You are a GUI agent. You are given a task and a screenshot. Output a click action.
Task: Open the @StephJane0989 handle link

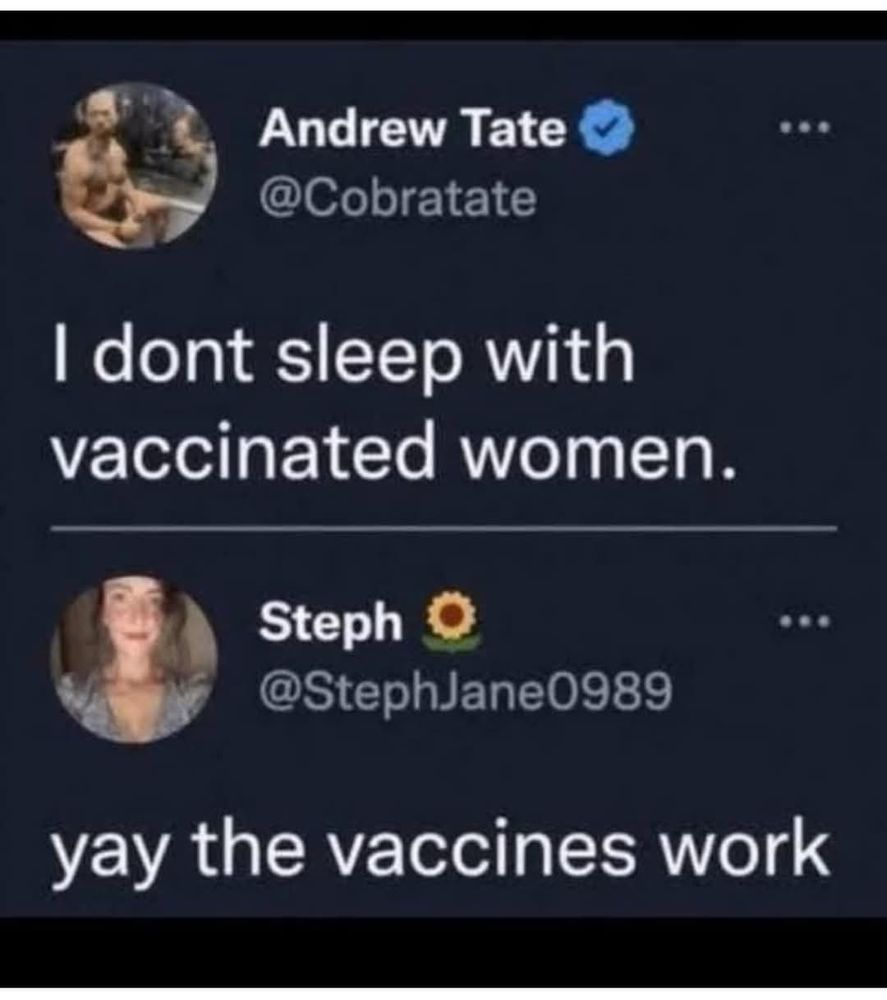click(465, 691)
